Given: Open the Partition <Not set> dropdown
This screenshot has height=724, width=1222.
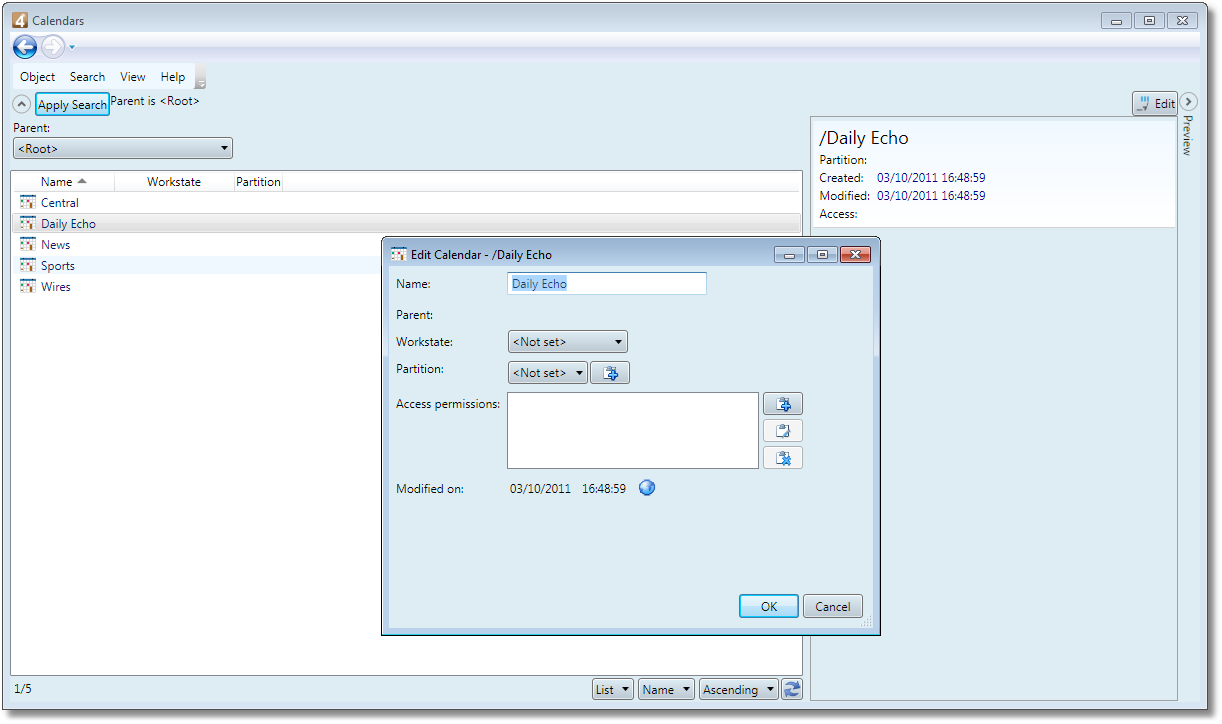Looking at the screenshot, I should click(548, 373).
